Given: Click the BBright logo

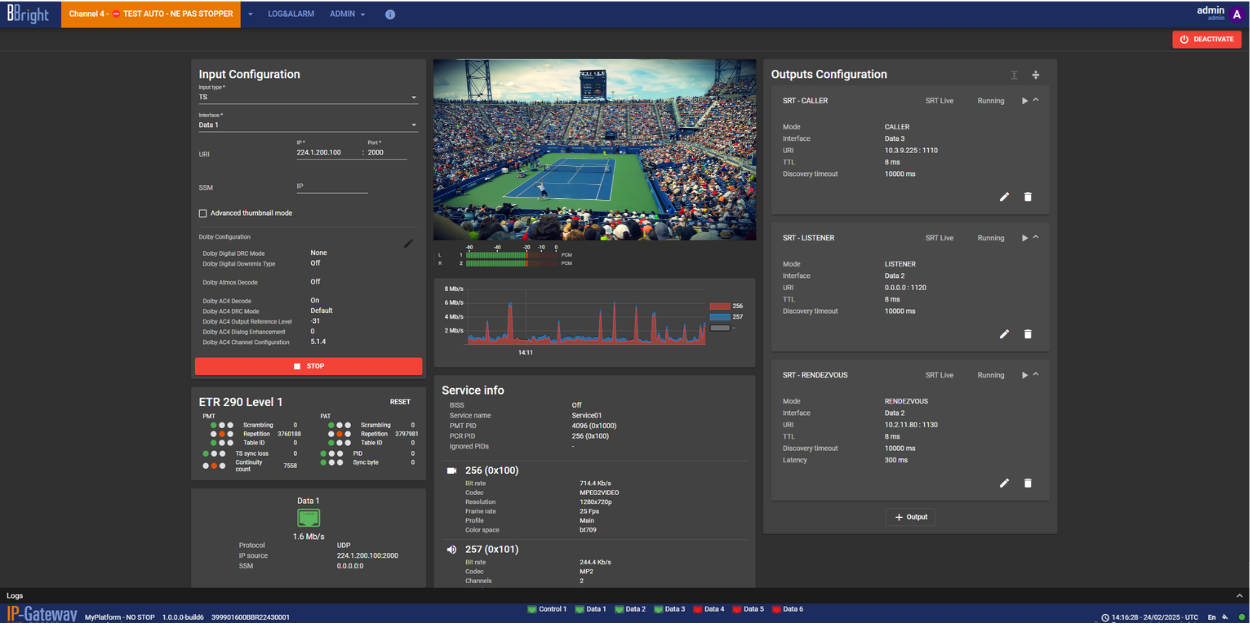Looking at the screenshot, I should click(29, 14).
